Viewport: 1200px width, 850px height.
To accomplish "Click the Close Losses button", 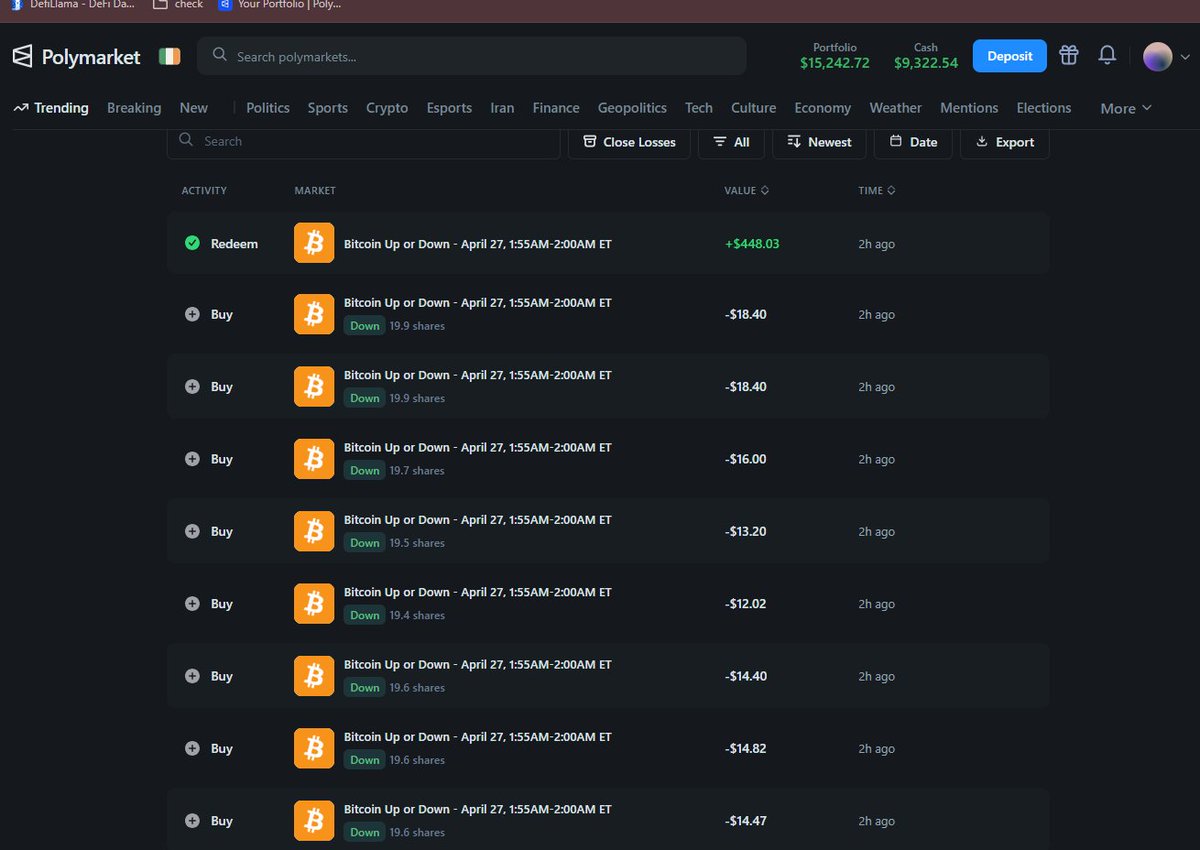I will tap(629, 142).
